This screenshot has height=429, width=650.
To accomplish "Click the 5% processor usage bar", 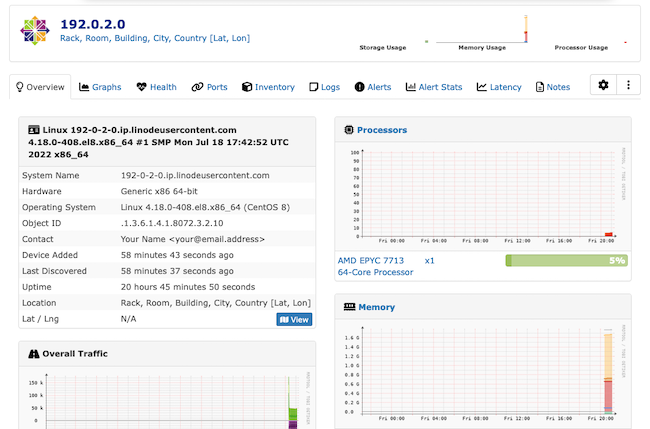I will point(566,260).
